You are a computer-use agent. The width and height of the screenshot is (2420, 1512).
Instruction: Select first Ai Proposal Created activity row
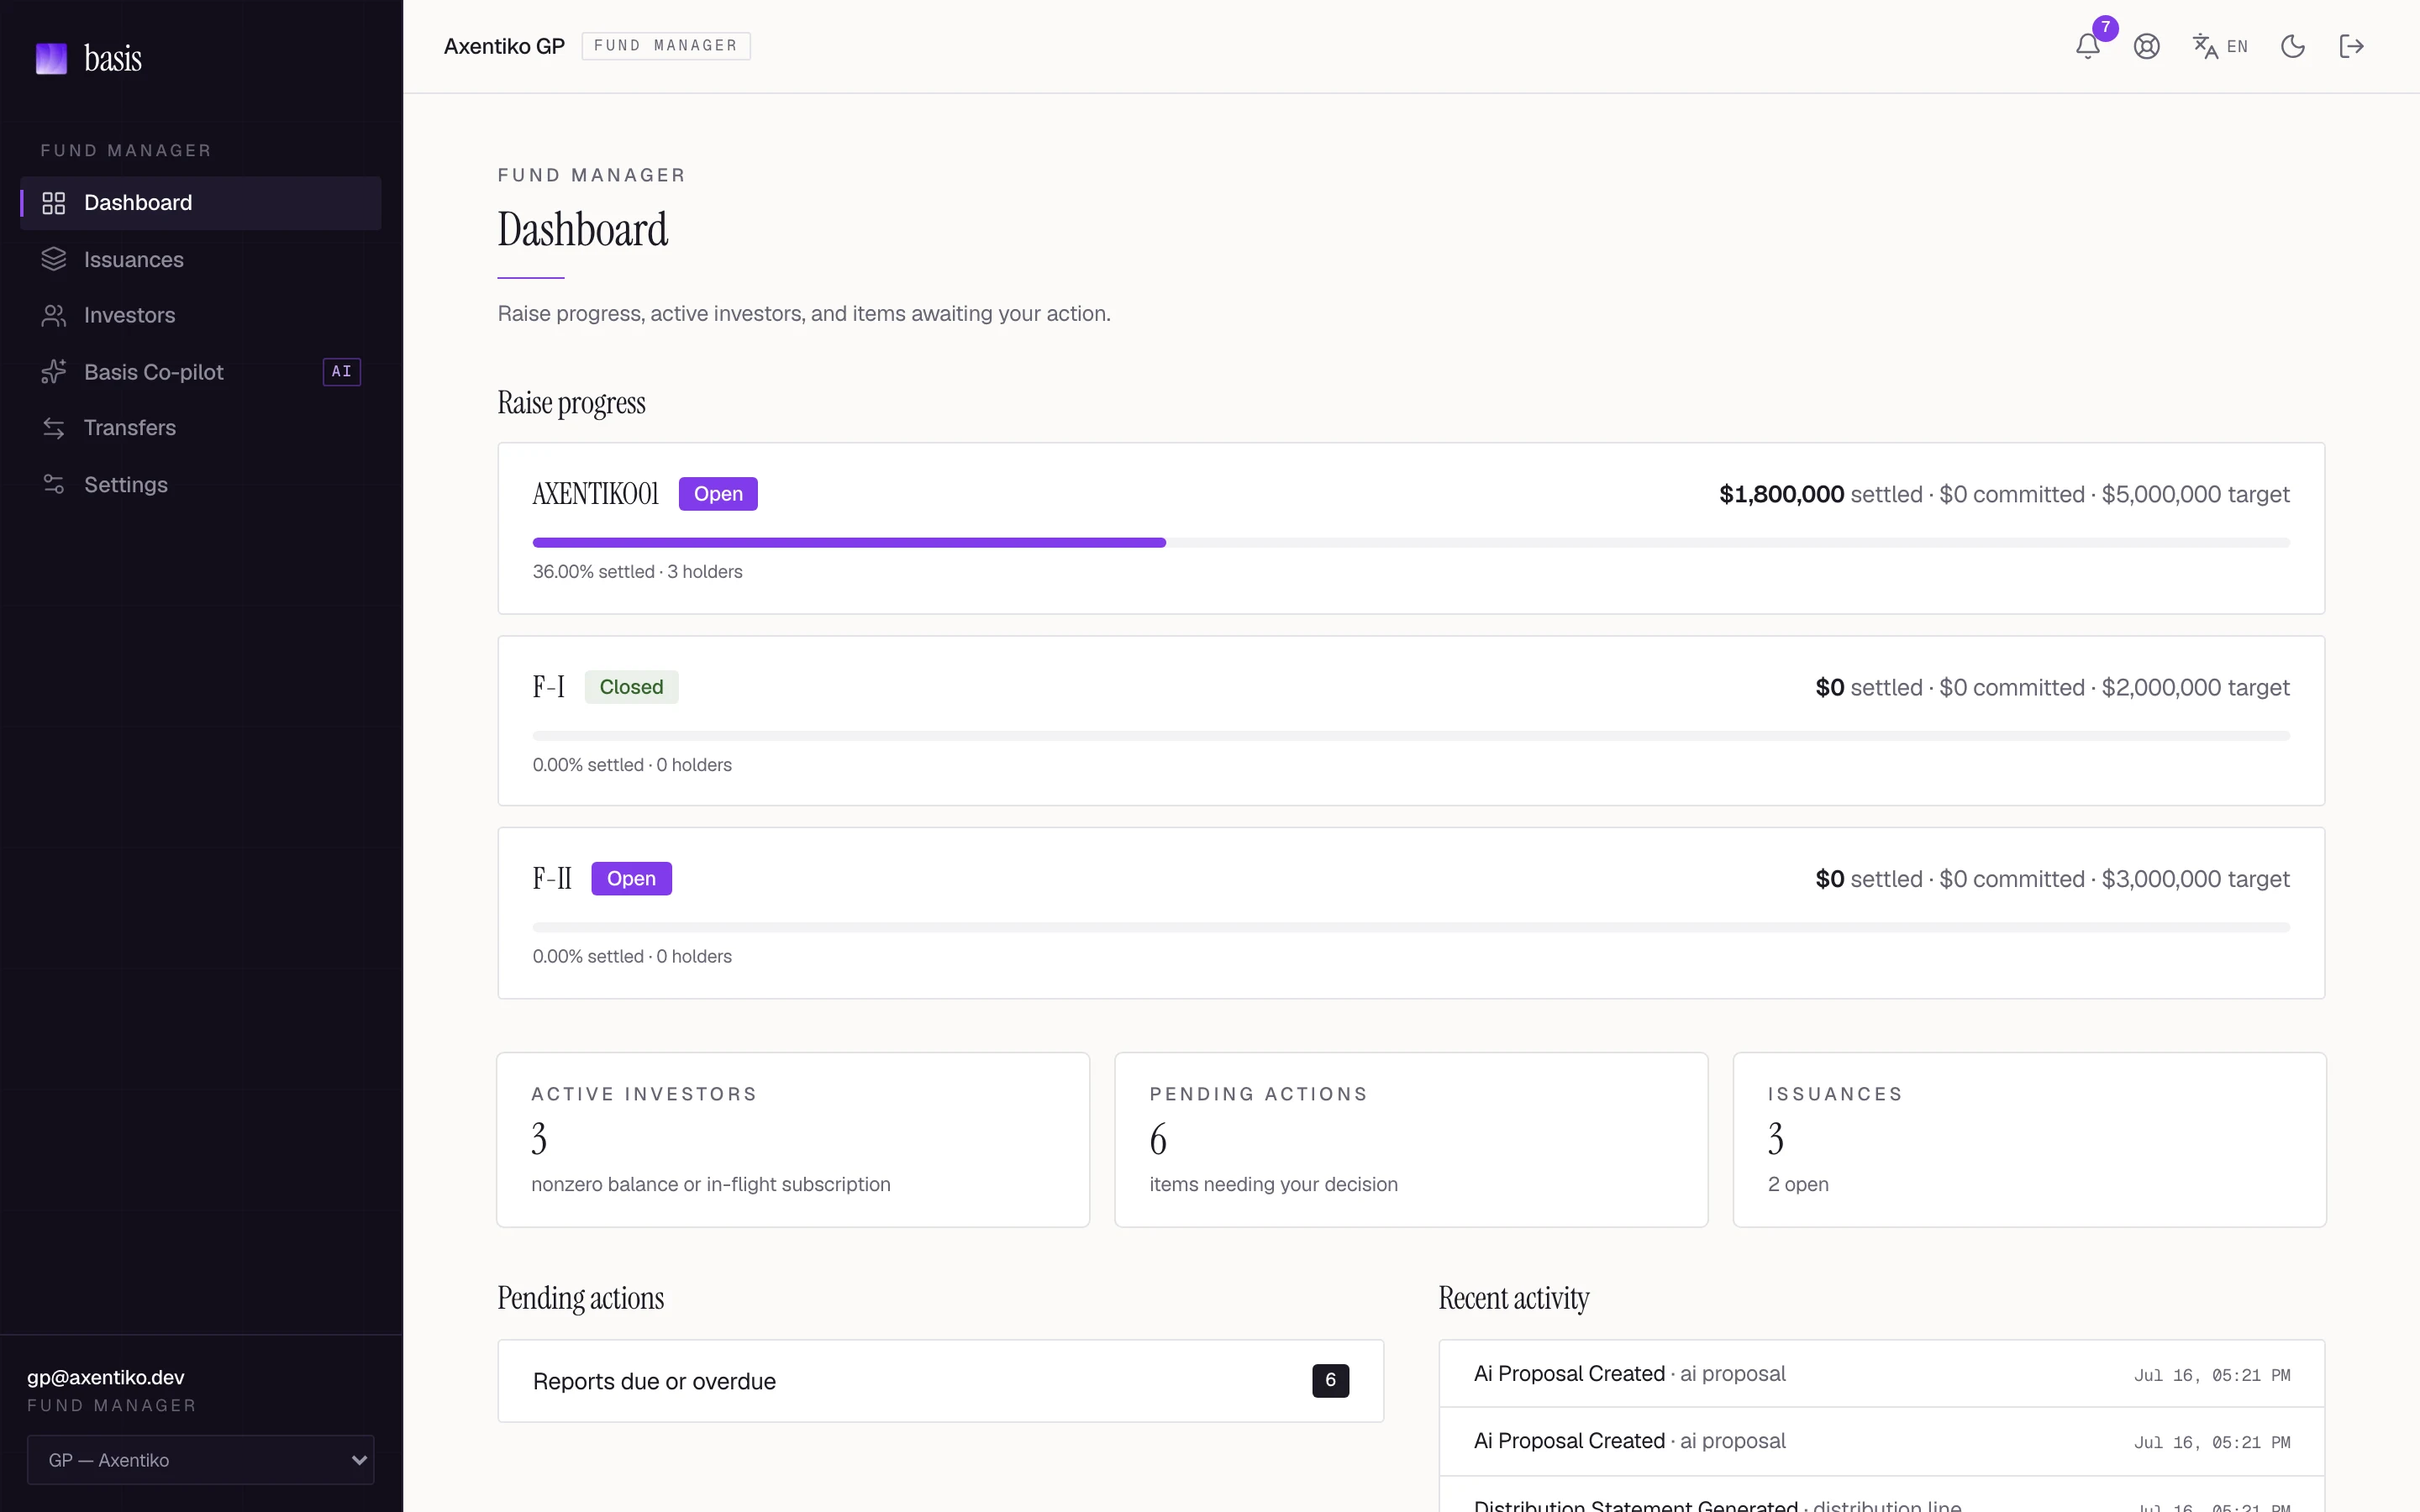(1882, 1374)
